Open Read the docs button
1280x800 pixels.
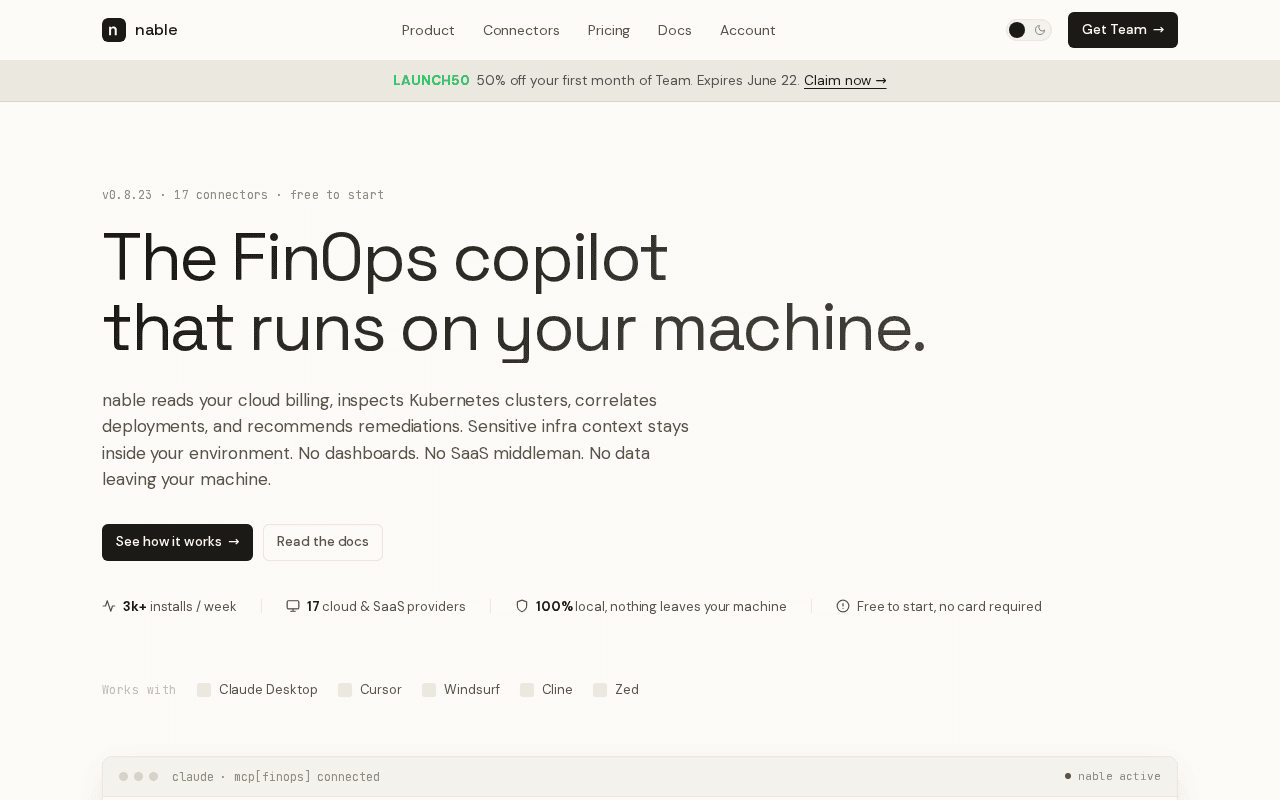pyautogui.click(x=323, y=542)
